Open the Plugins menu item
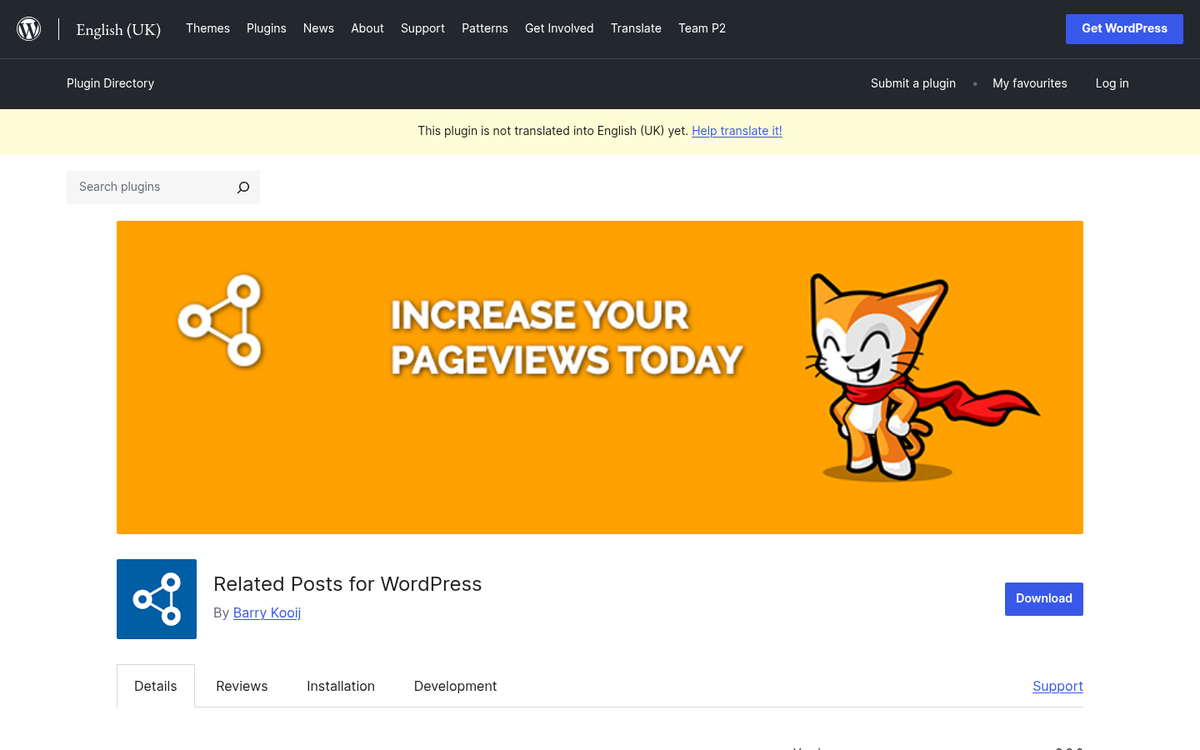 pos(266,28)
